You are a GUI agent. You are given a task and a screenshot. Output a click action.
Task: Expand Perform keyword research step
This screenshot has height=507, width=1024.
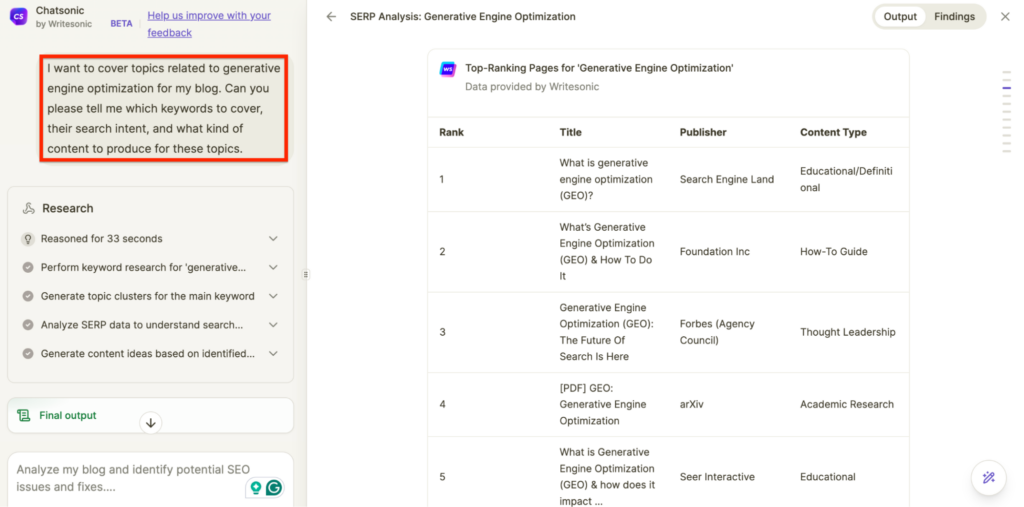[273, 267]
